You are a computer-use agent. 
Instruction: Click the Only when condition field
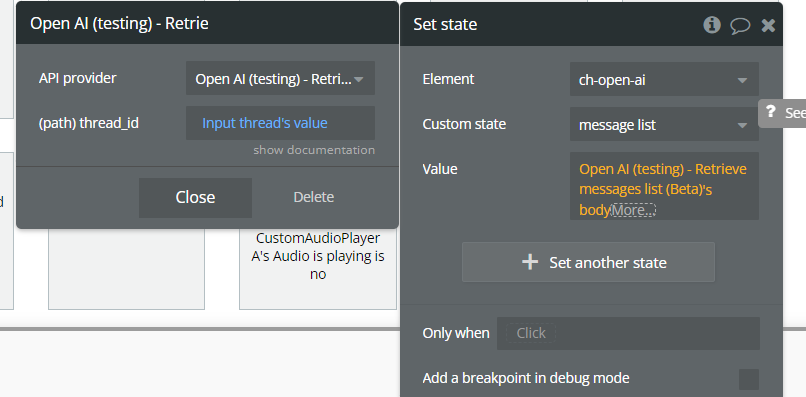point(628,333)
